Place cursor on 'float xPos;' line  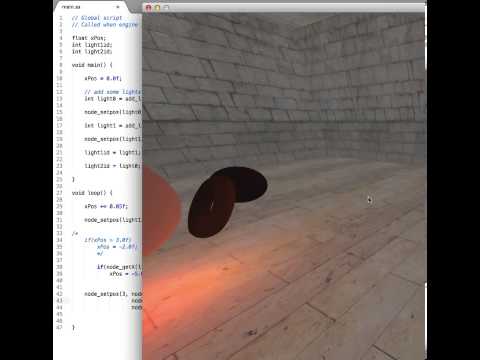point(88,38)
